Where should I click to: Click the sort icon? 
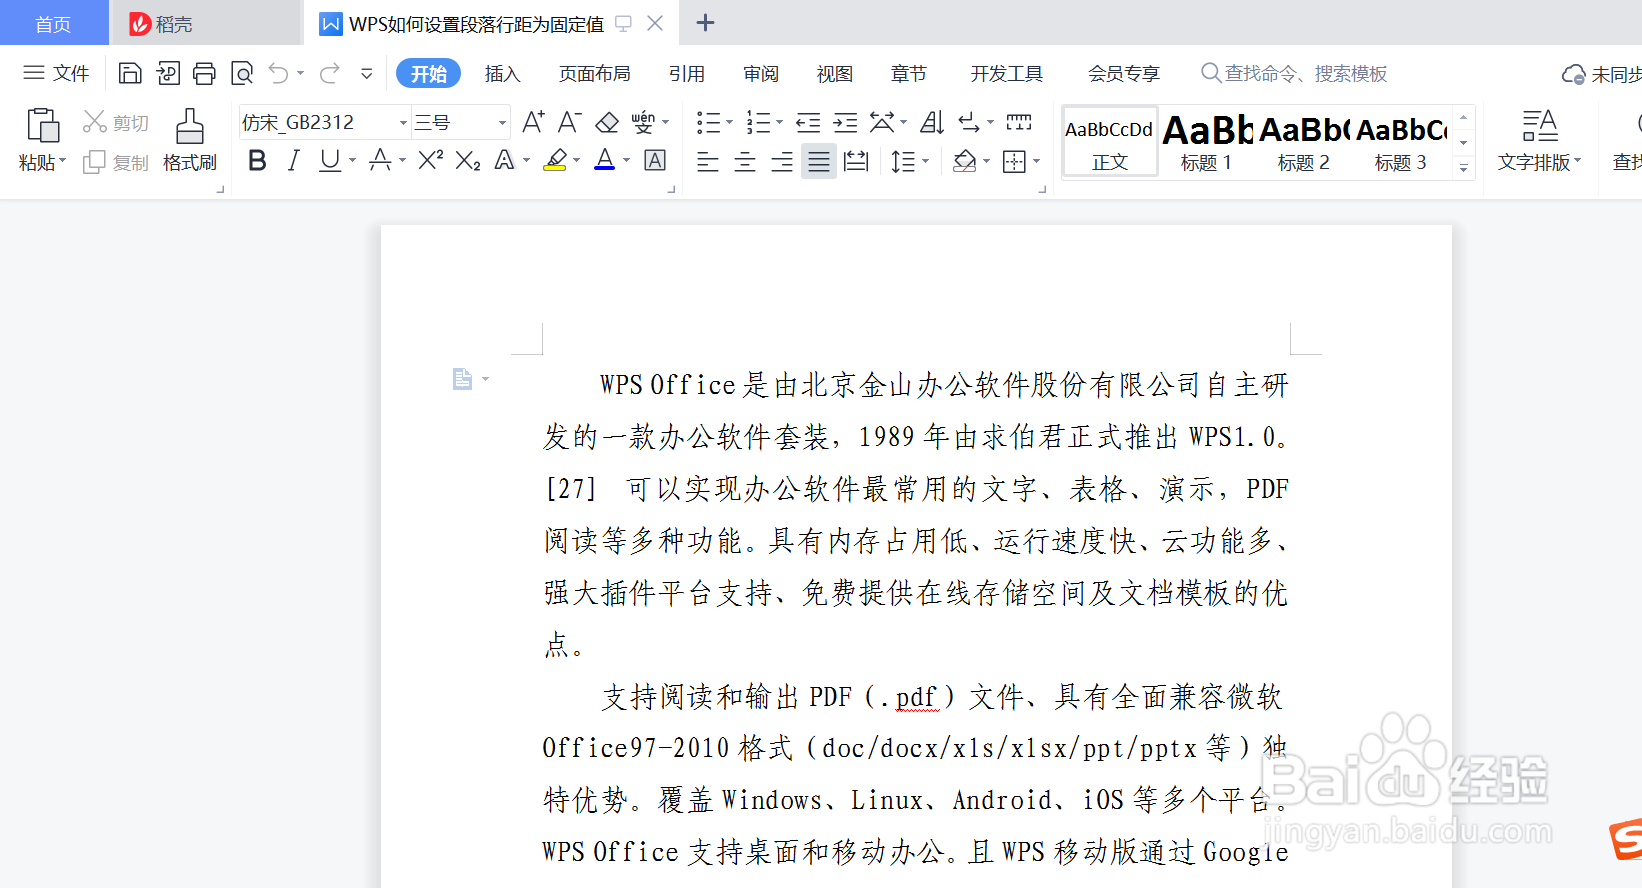[x=932, y=122]
